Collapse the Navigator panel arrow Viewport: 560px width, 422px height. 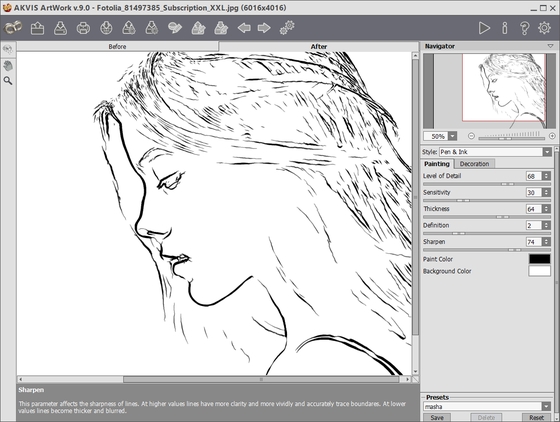coord(550,46)
